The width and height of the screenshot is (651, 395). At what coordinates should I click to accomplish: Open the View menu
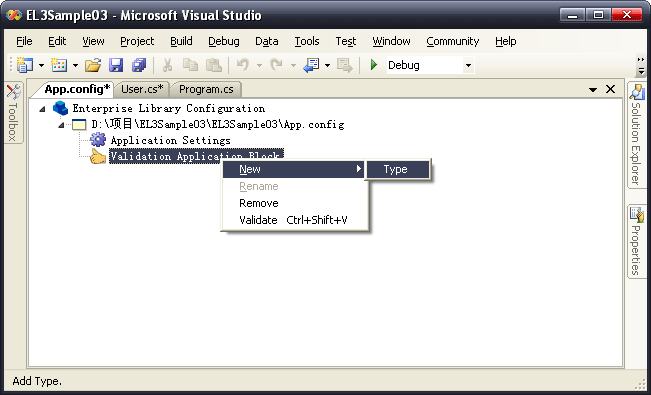[93, 41]
